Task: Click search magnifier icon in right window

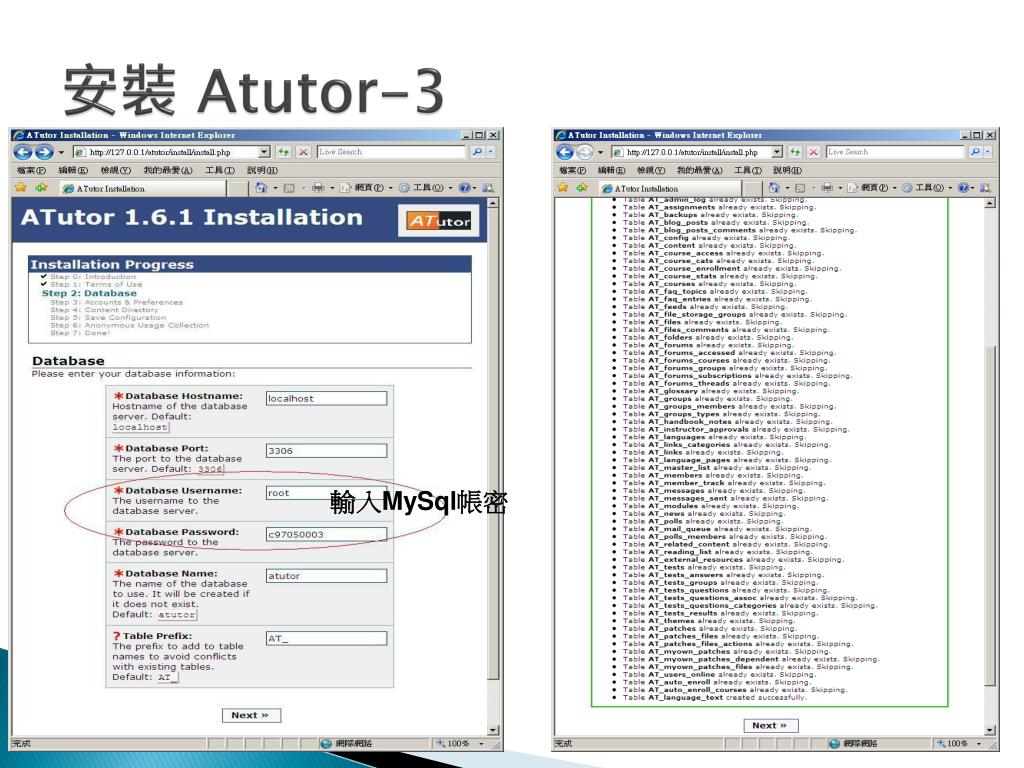Action: click(975, 152)
